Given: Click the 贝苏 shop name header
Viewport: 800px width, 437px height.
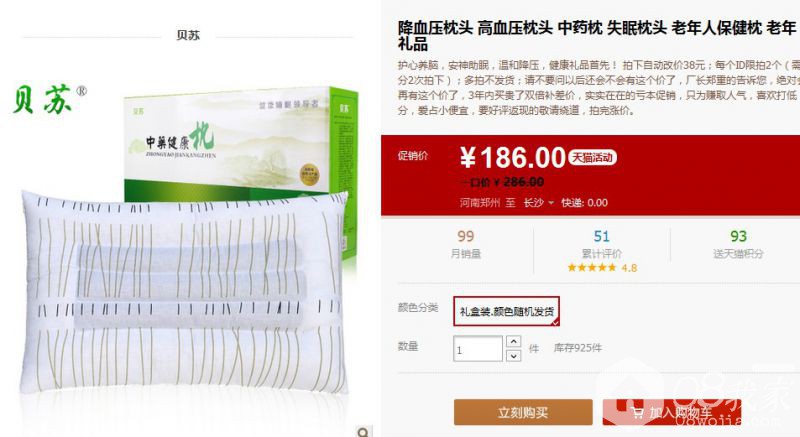Looking at the screenshot, I should tap(188, 35).
